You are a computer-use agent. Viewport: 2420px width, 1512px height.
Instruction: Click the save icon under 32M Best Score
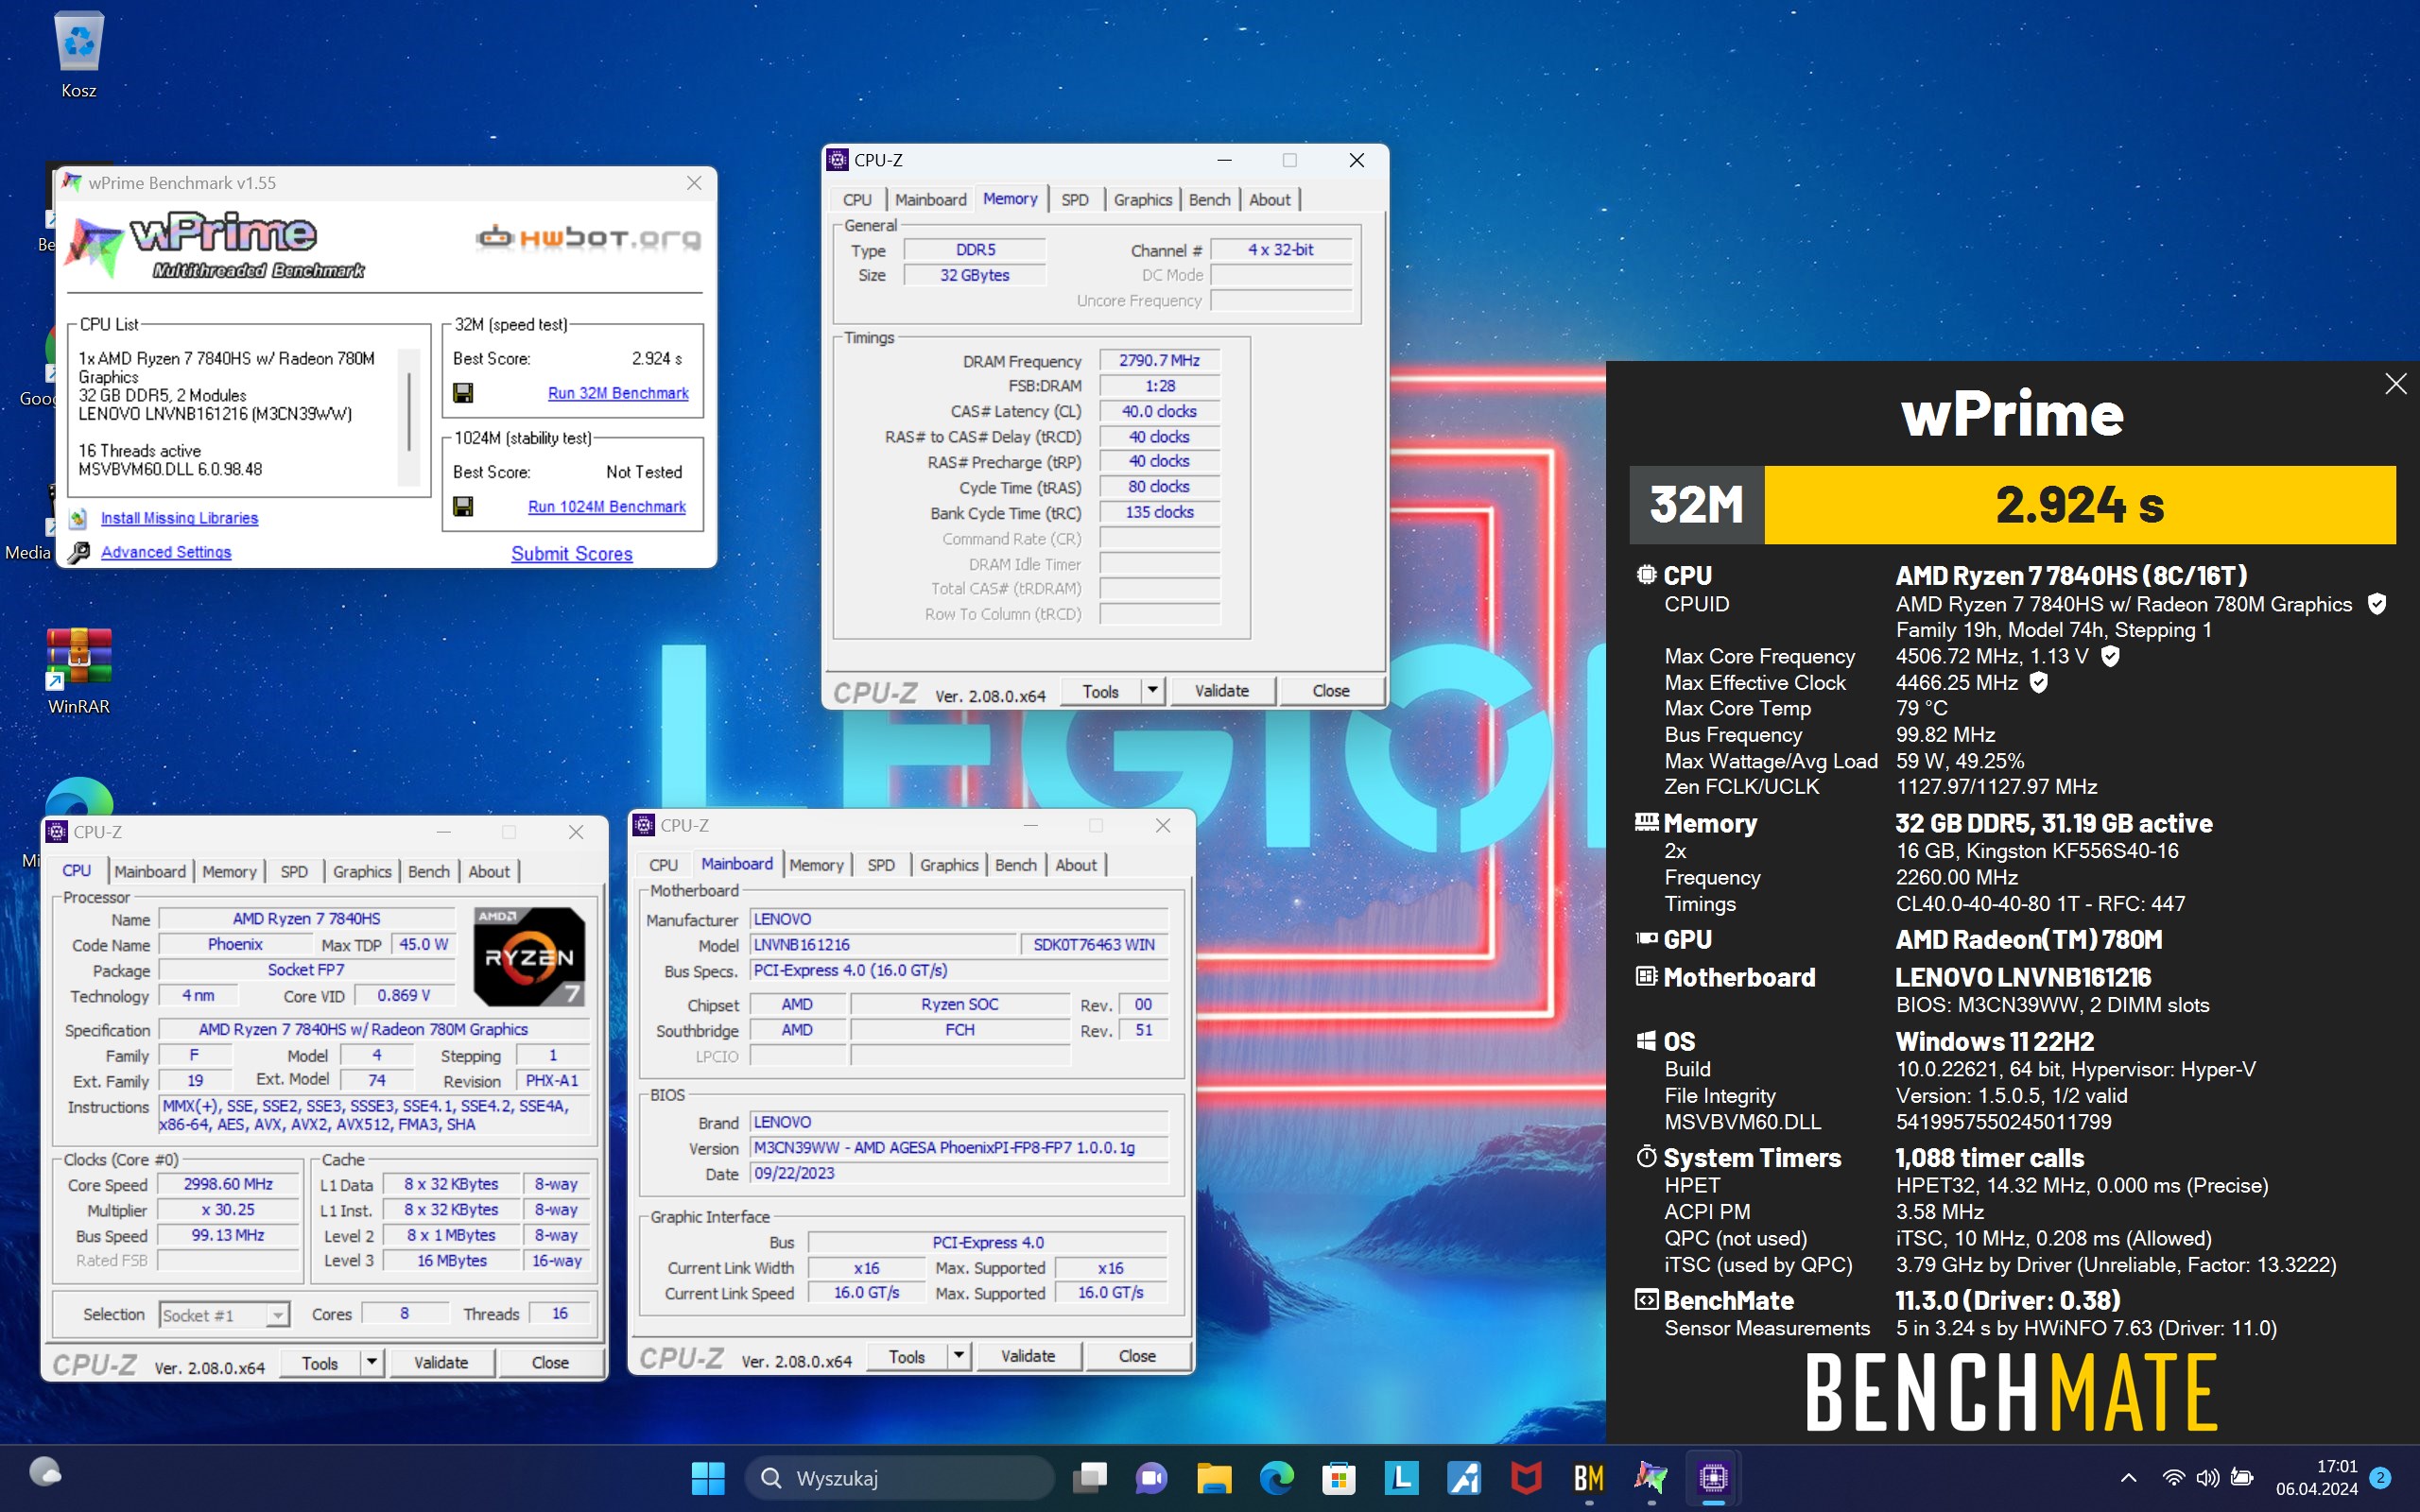coord(463,393)
